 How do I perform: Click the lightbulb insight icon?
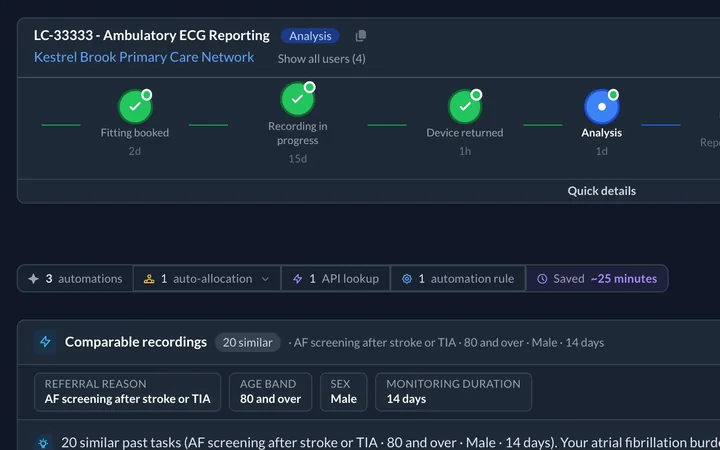click(x=44, y=443)
